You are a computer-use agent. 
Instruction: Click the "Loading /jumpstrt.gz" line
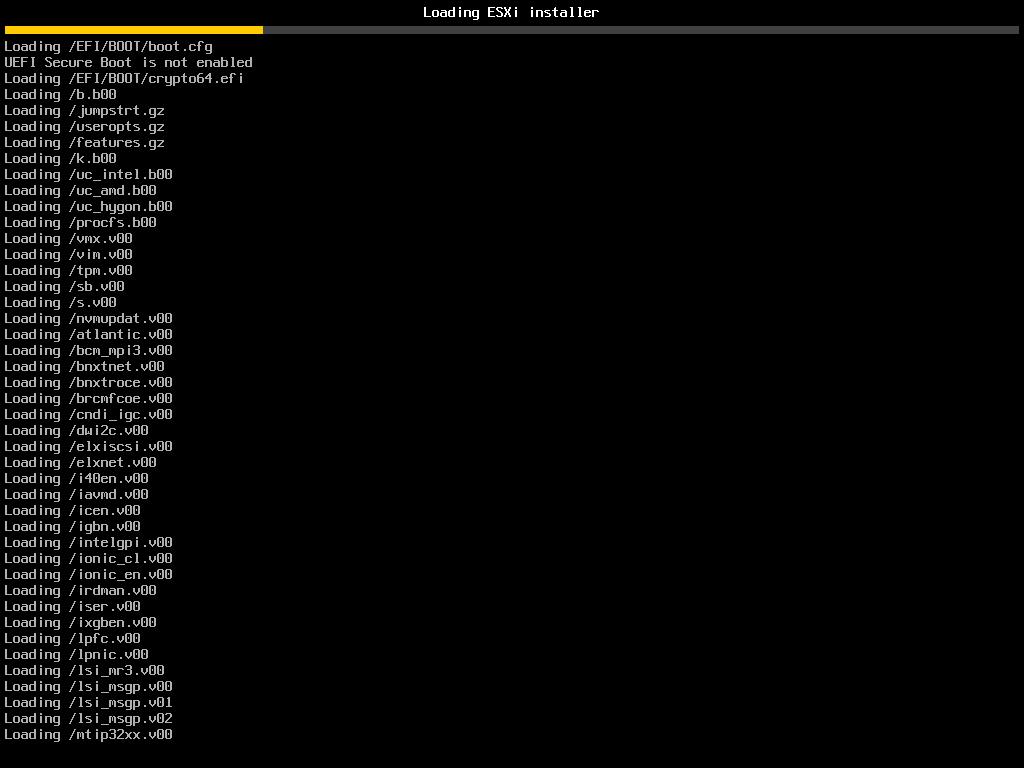tap(84, 110)
